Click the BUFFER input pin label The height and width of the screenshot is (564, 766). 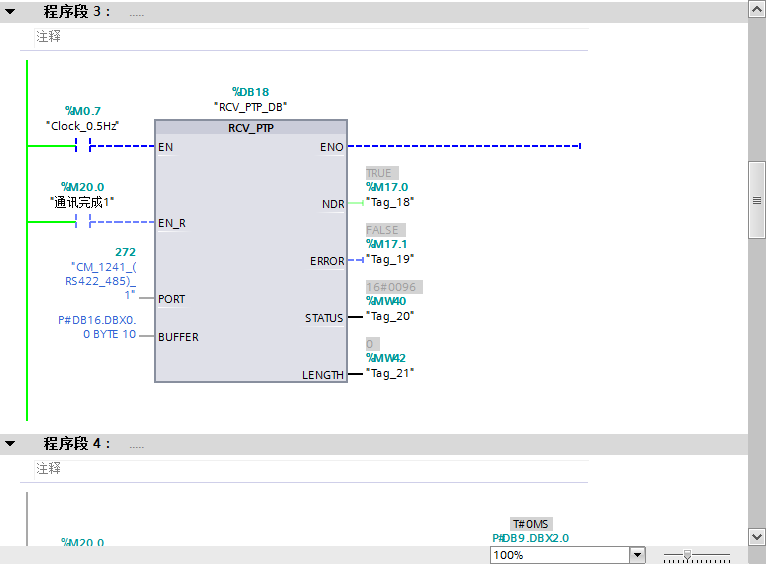pos(178,337)
